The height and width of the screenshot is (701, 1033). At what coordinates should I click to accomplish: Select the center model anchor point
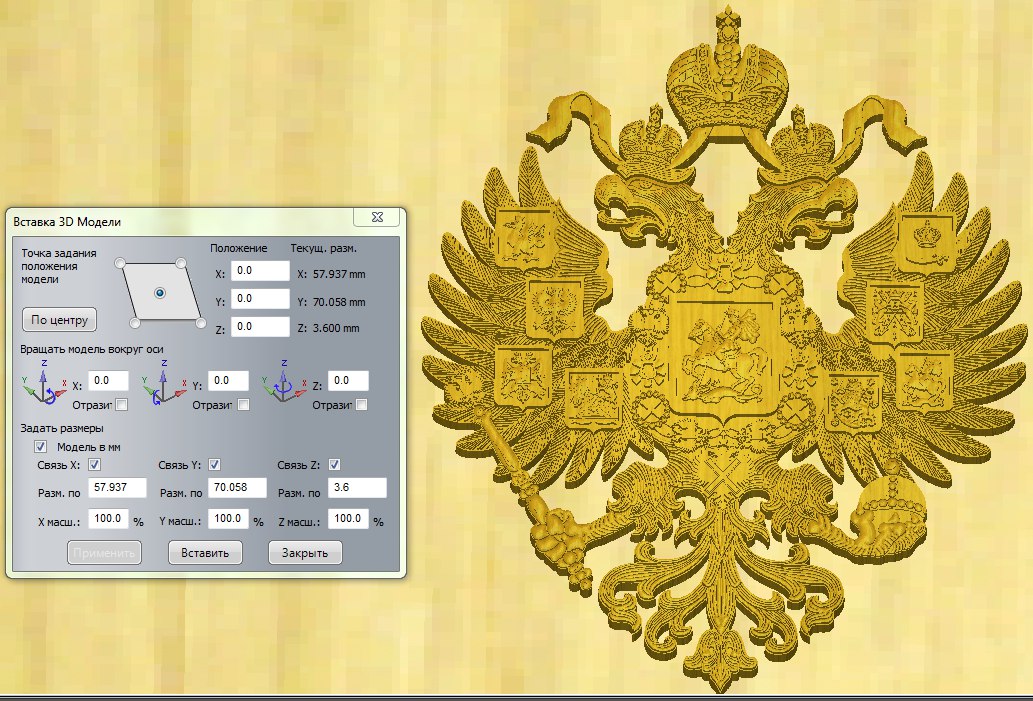point(160,292)
